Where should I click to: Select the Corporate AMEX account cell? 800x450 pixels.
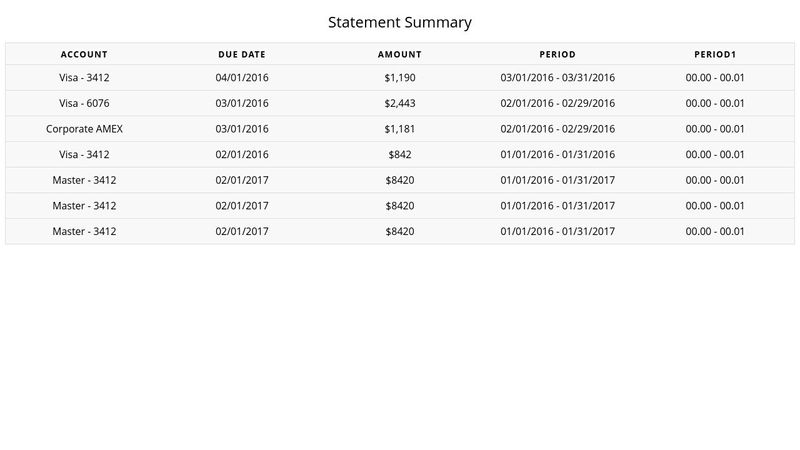[x=84, y=129]
